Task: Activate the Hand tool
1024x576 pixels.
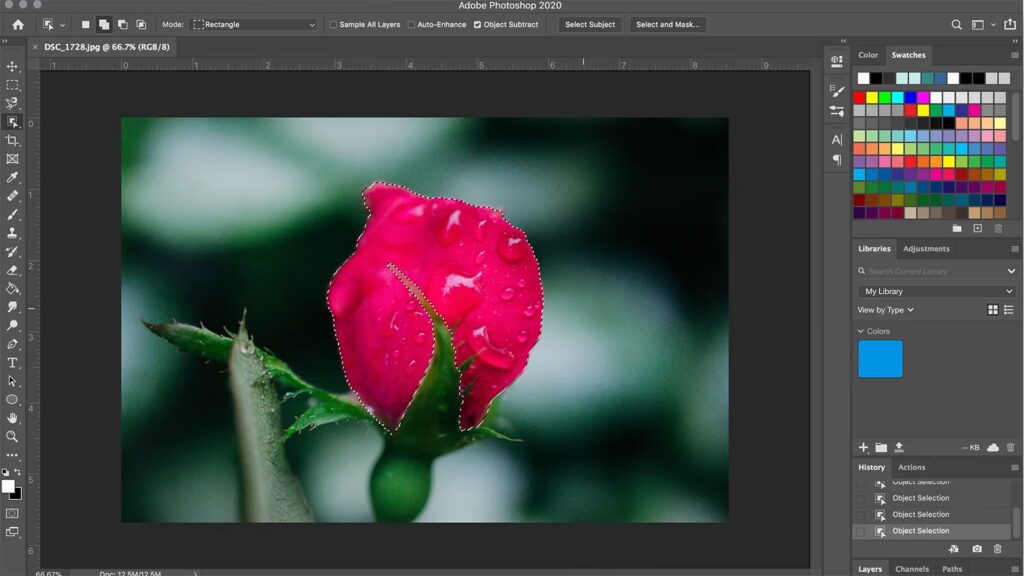Action: 12,418
